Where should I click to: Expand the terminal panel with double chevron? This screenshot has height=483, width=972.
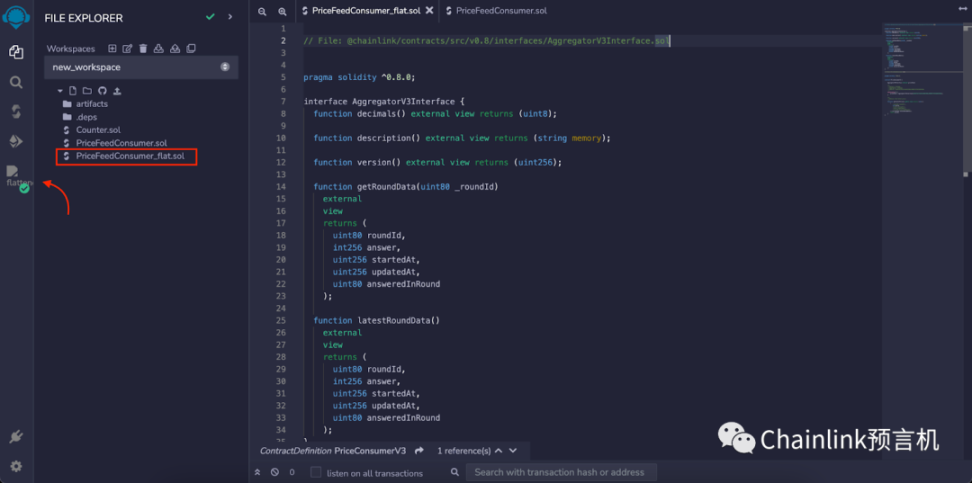pos(258,472)
